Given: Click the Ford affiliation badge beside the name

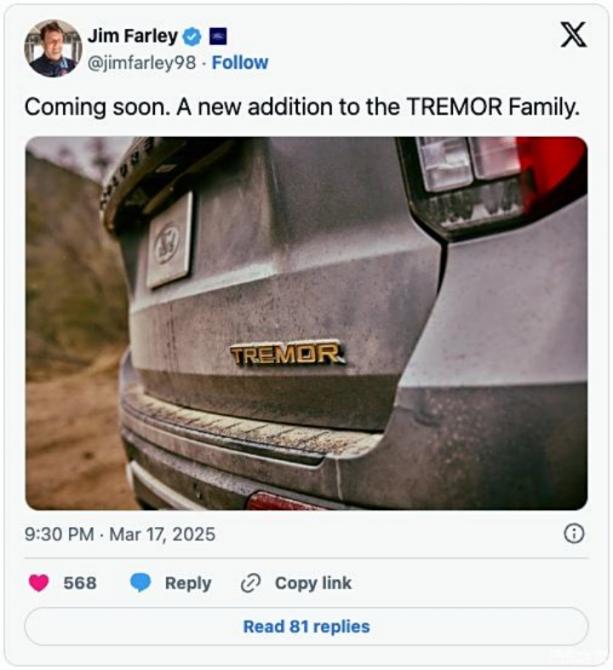Looking at the screenshot, I should pyautogui.click(x=217, y=36).
